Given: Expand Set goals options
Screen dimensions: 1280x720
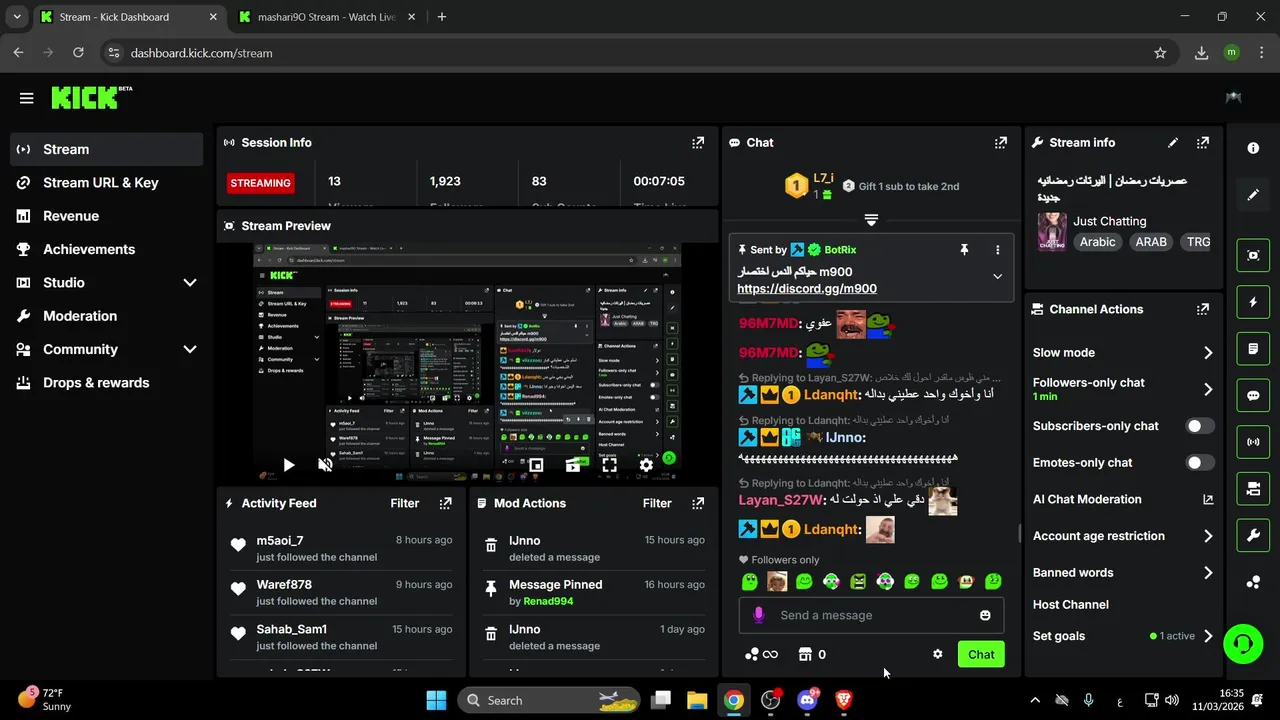Looking at the screenshot, I should [x=1123, y=636].
